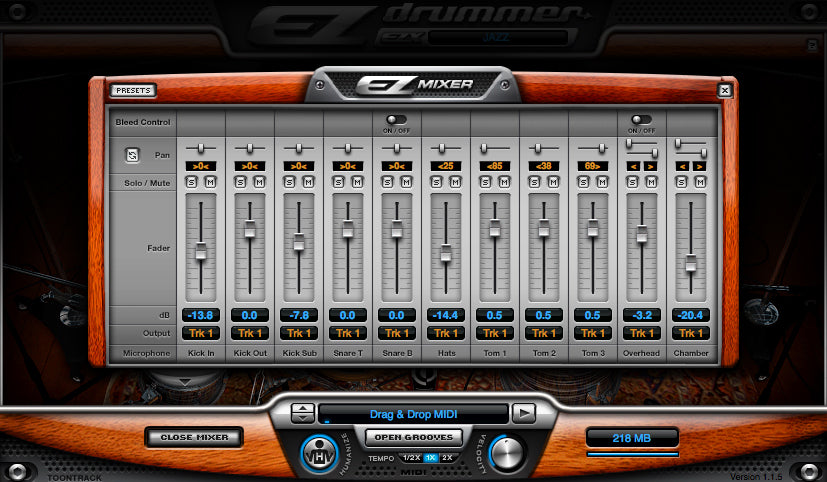Mute the Snare T channel
Screen dimensions: 827x482
(357, 182)
